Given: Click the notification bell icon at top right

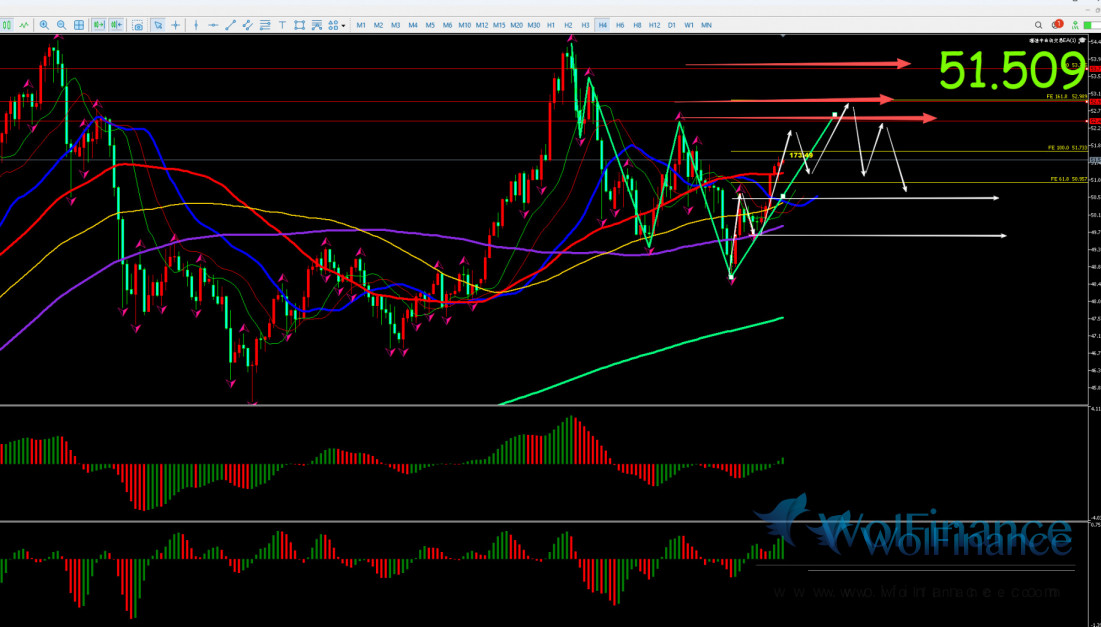Looking at the screenshot, I should pyautogui.click(x=1055, y=24).
